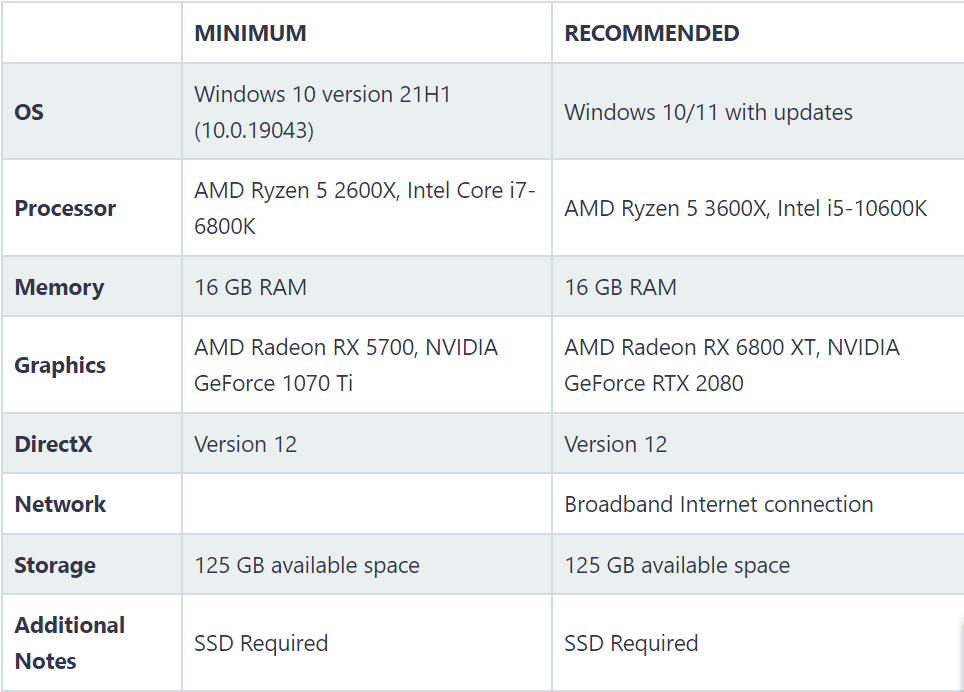Select the OS row label
The image size is (964, 692).
click(x=30, y=112)
